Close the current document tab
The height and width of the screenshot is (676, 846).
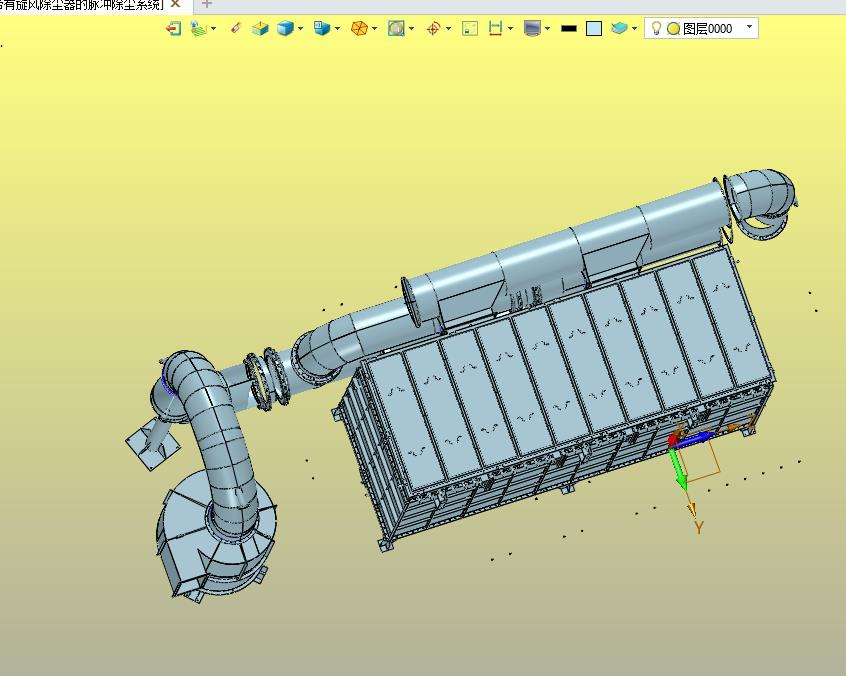click(176, 4)
